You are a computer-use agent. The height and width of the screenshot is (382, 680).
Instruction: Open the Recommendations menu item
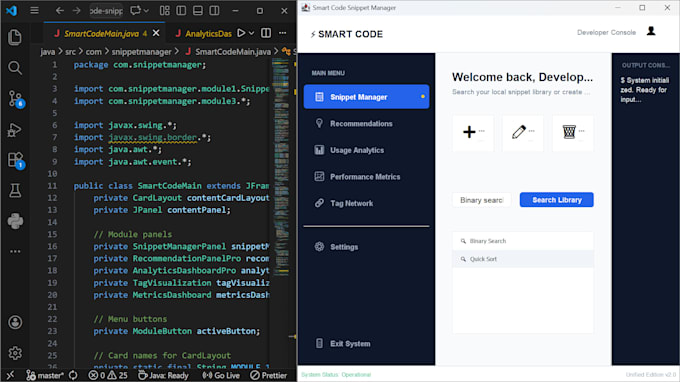click(366, 124)
